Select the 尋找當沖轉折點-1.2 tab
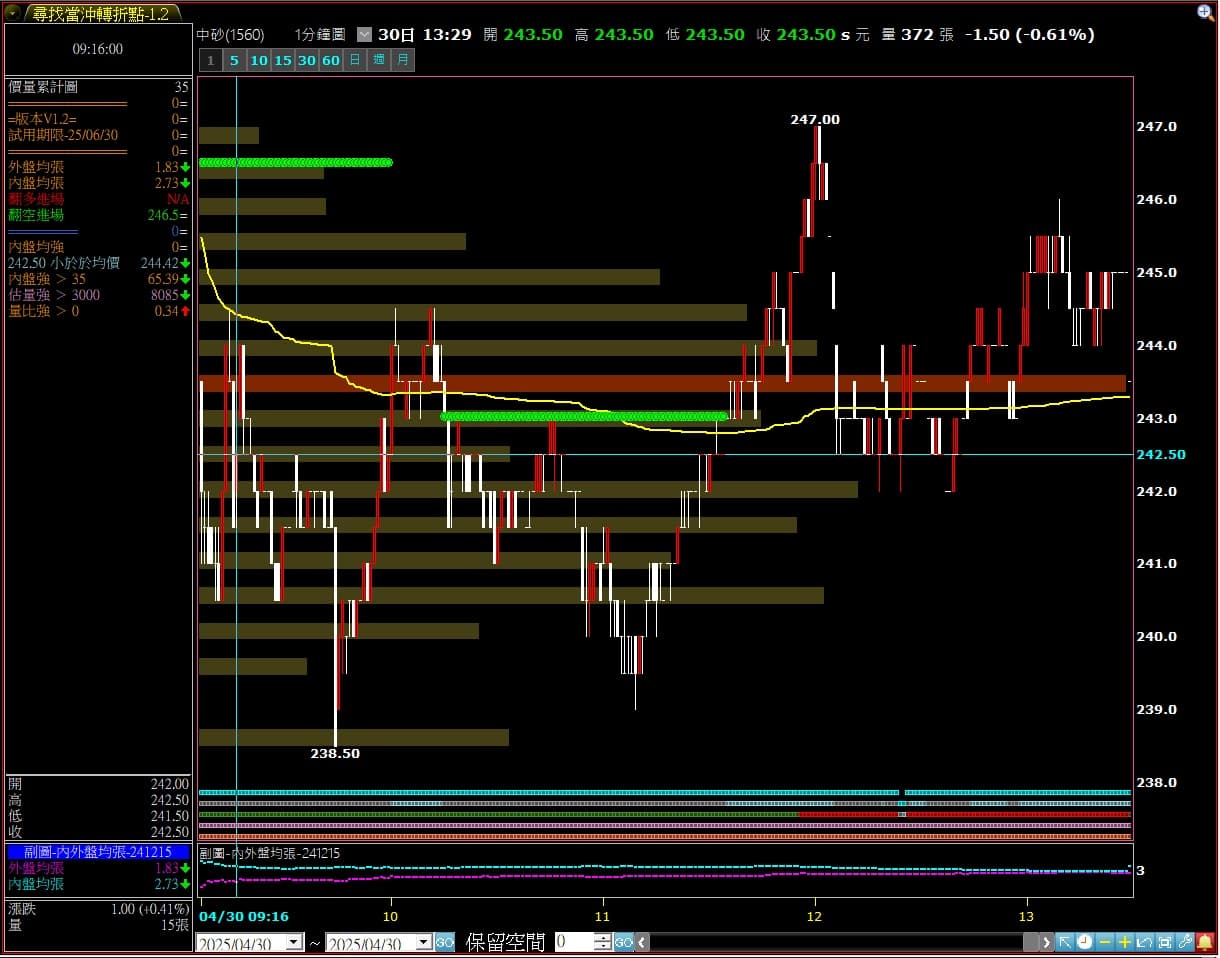Screen dimensions: 1220x958 (100, 13)
